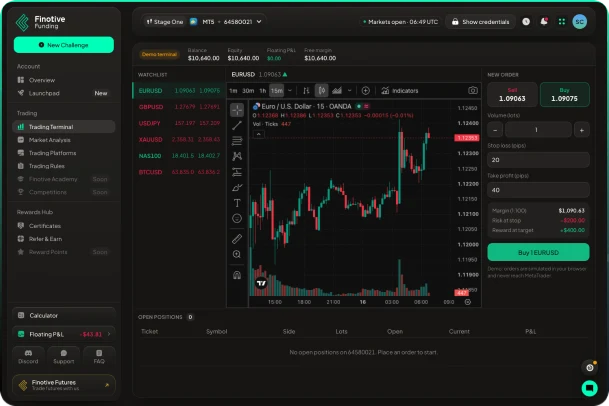Add a compare symbol with the plus icon
The image size is (609, 406).
click(x=365, y=91)
